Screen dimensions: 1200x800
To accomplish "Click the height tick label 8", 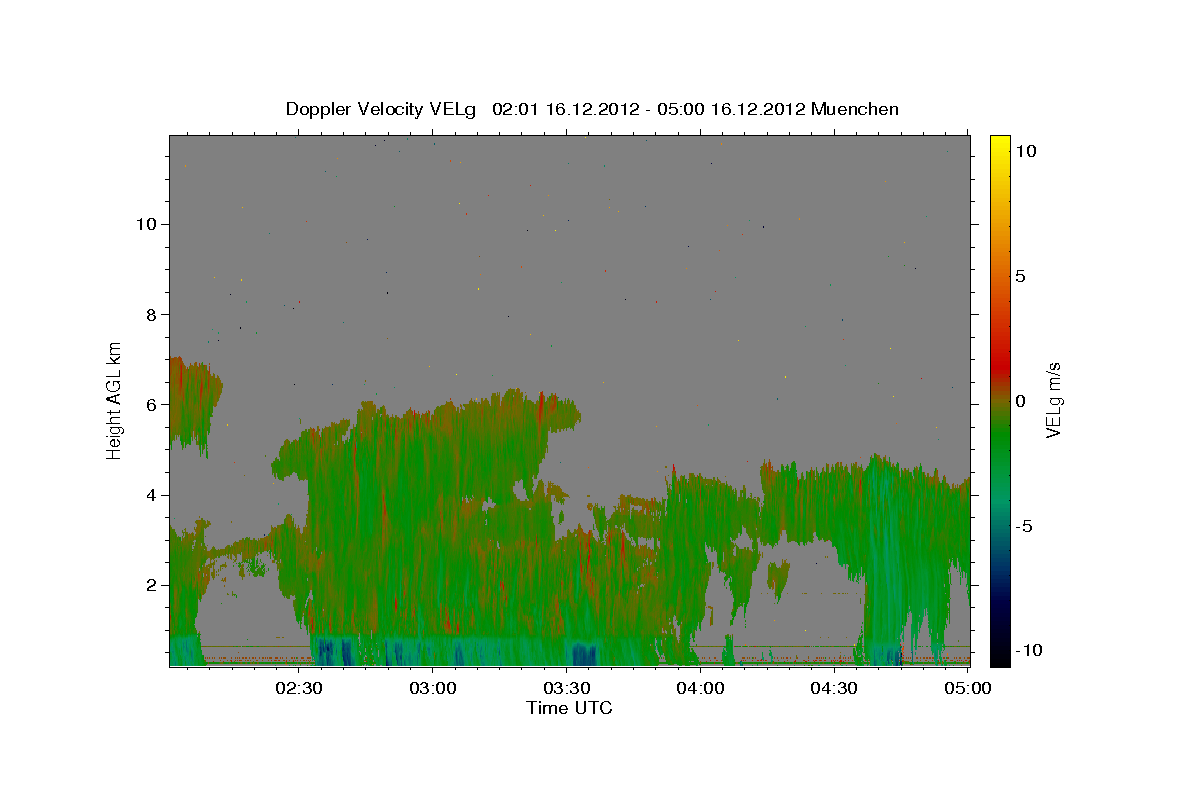I will pyautogui.click(x=152, y=314).
